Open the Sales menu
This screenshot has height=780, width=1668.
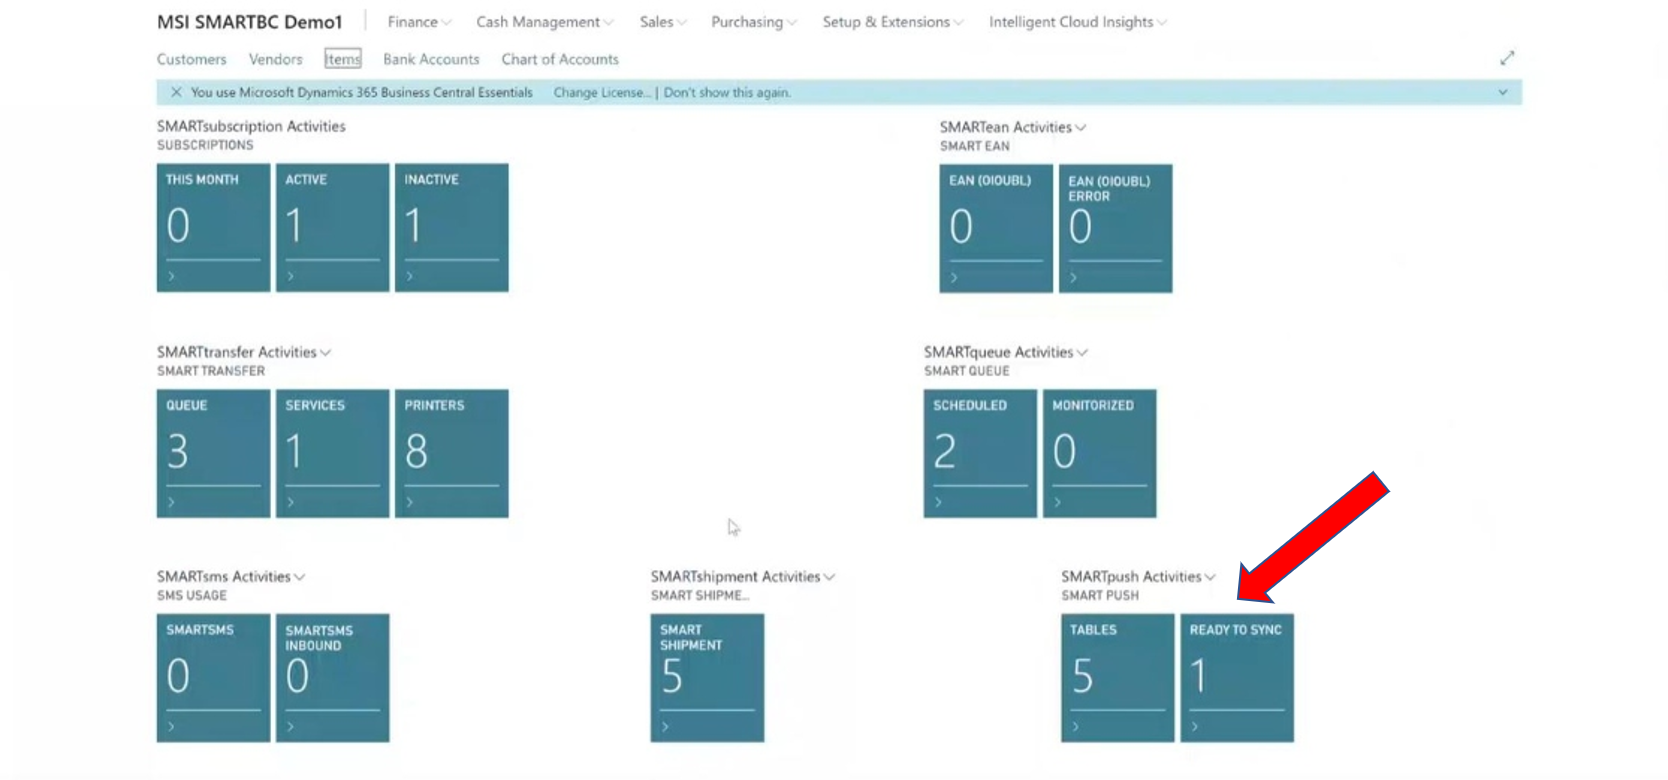(x=663, y=22)
